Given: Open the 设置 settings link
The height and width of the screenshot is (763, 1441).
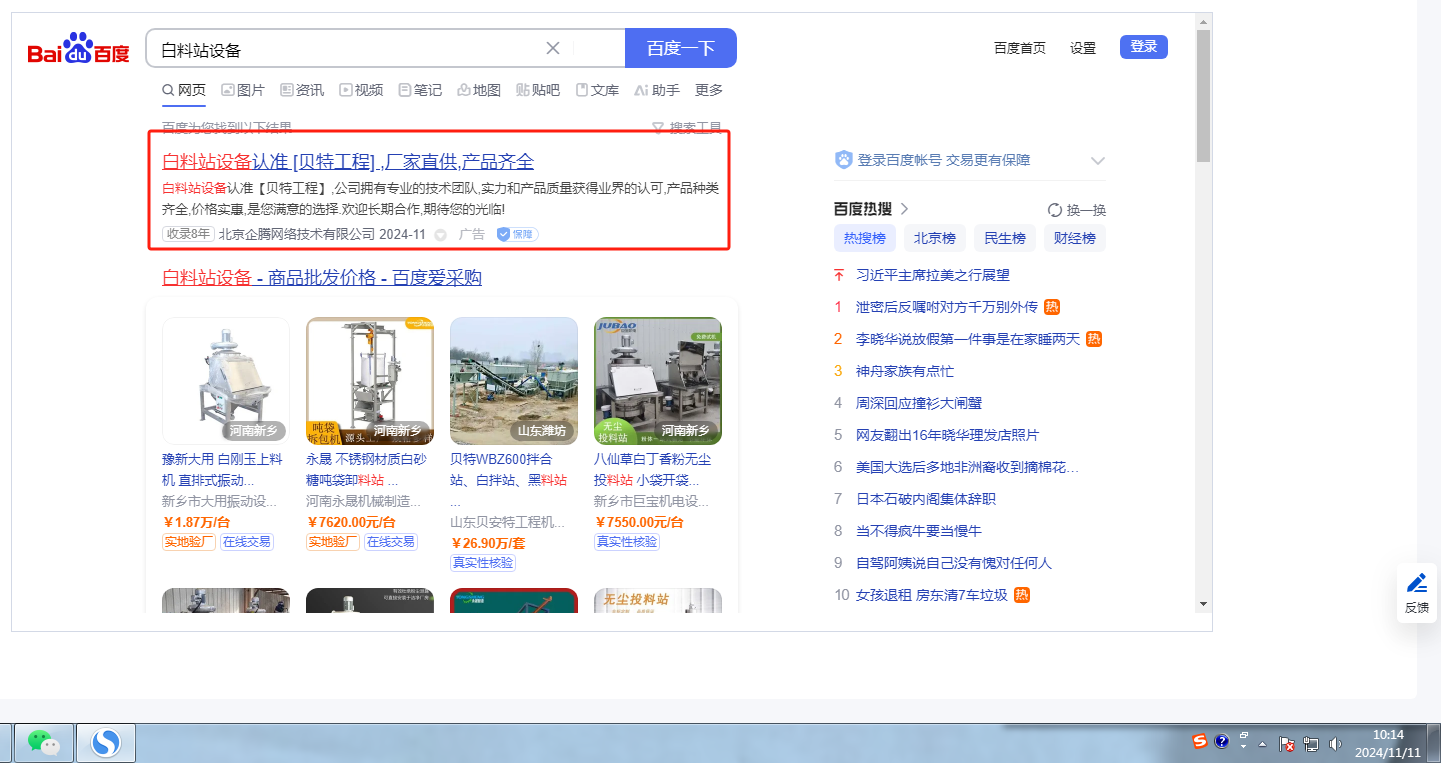Looking at the screenshot, I should (x=1083, y=48).
